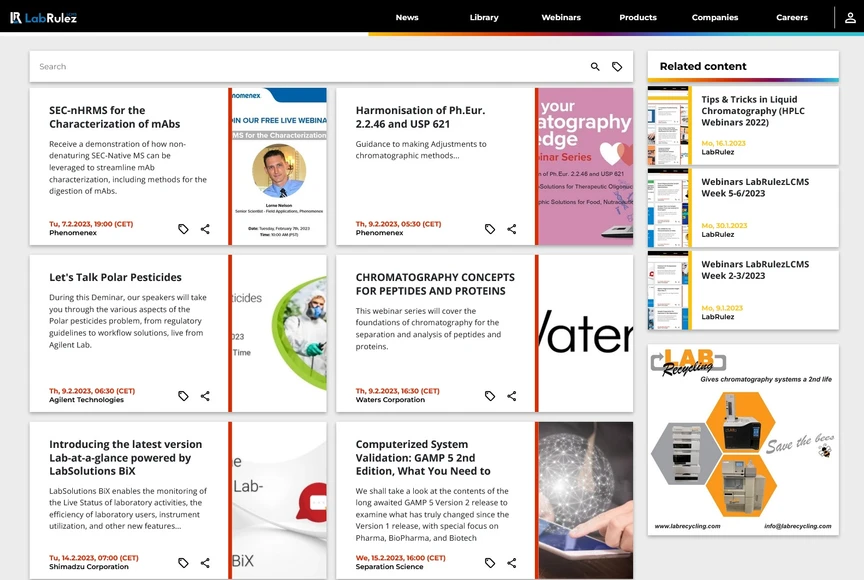
Task: Click Phenomenex under SEC-nHRMS card
Action: pyautogui.click(x=73, y=233)
